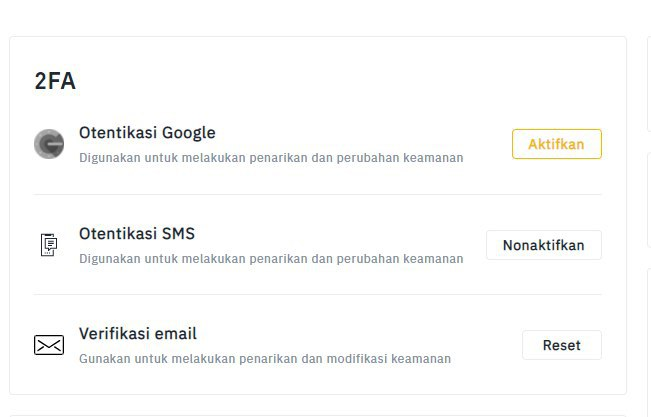The image size is (651, 417).
Task: Click the description under Otentikasi Google
Action: [x=271, y=158]
